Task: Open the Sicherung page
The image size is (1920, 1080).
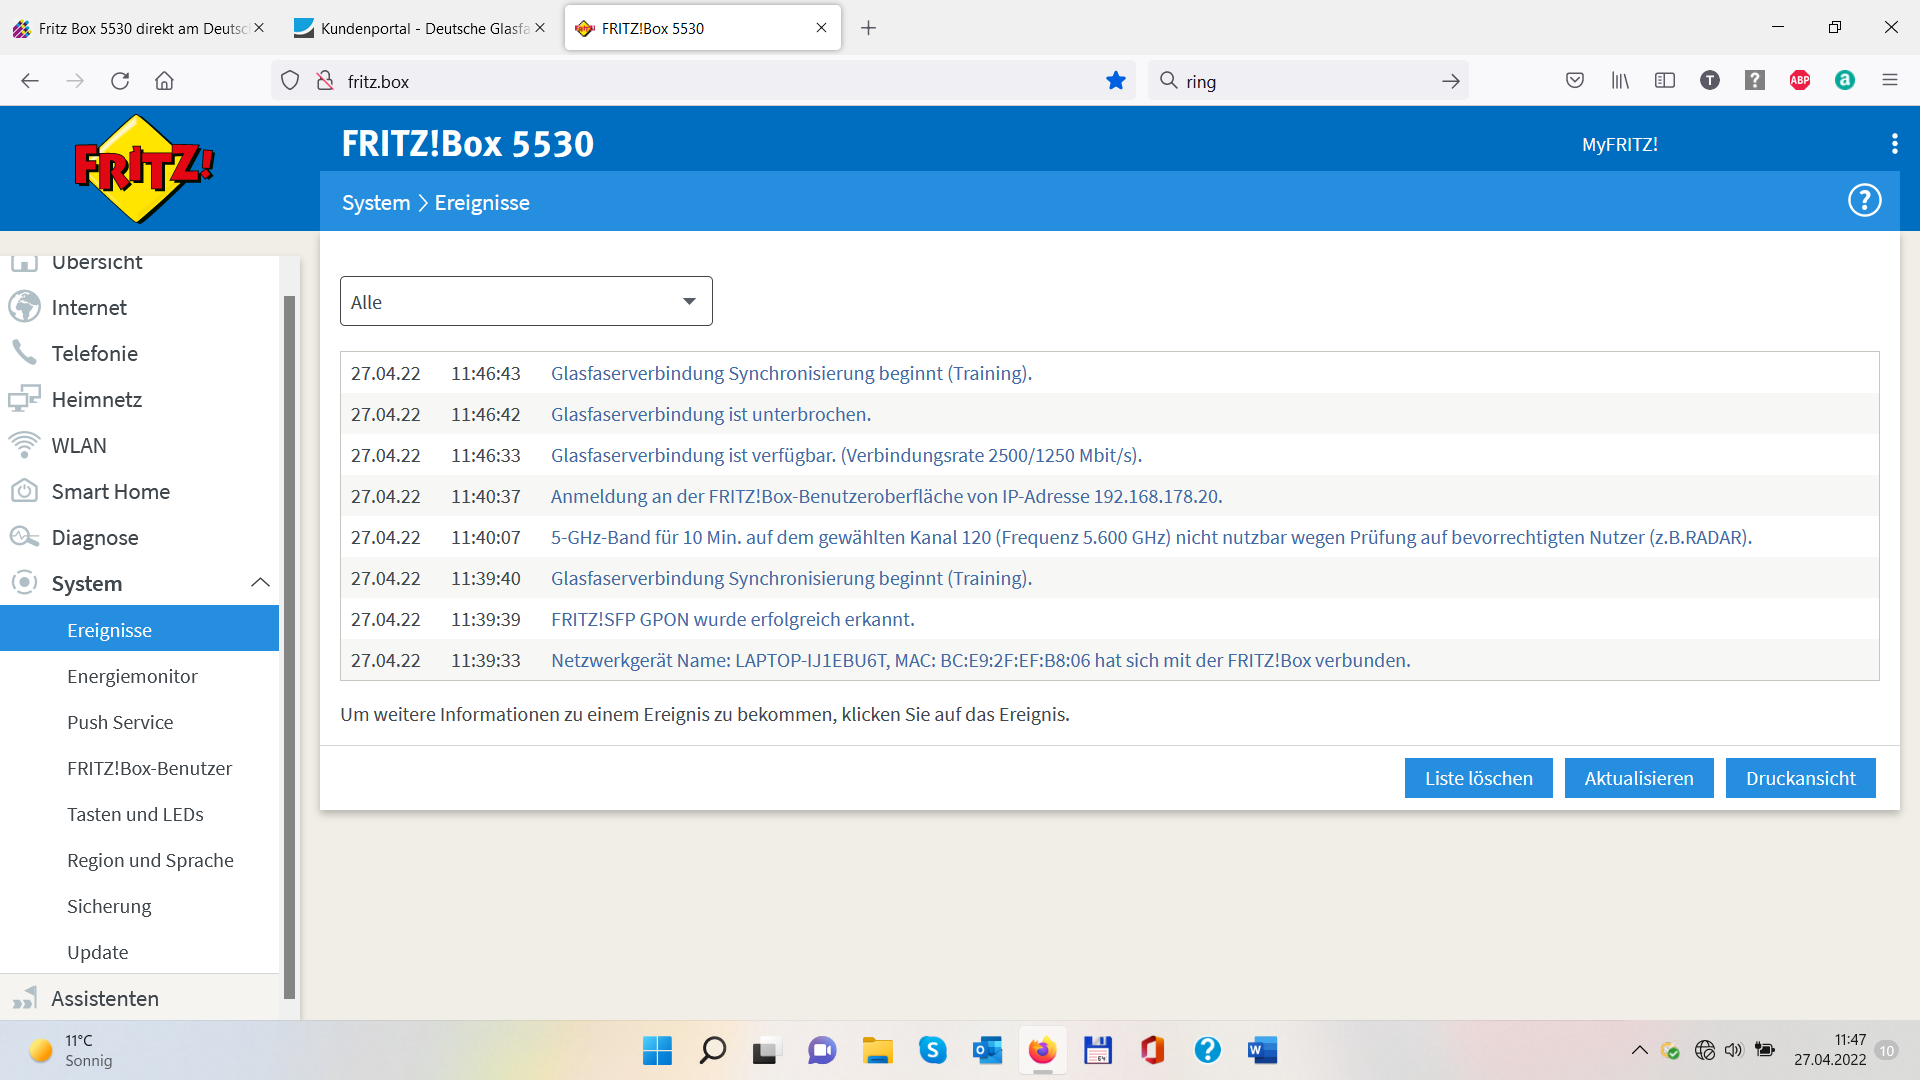Action: [x=109, y=906]
